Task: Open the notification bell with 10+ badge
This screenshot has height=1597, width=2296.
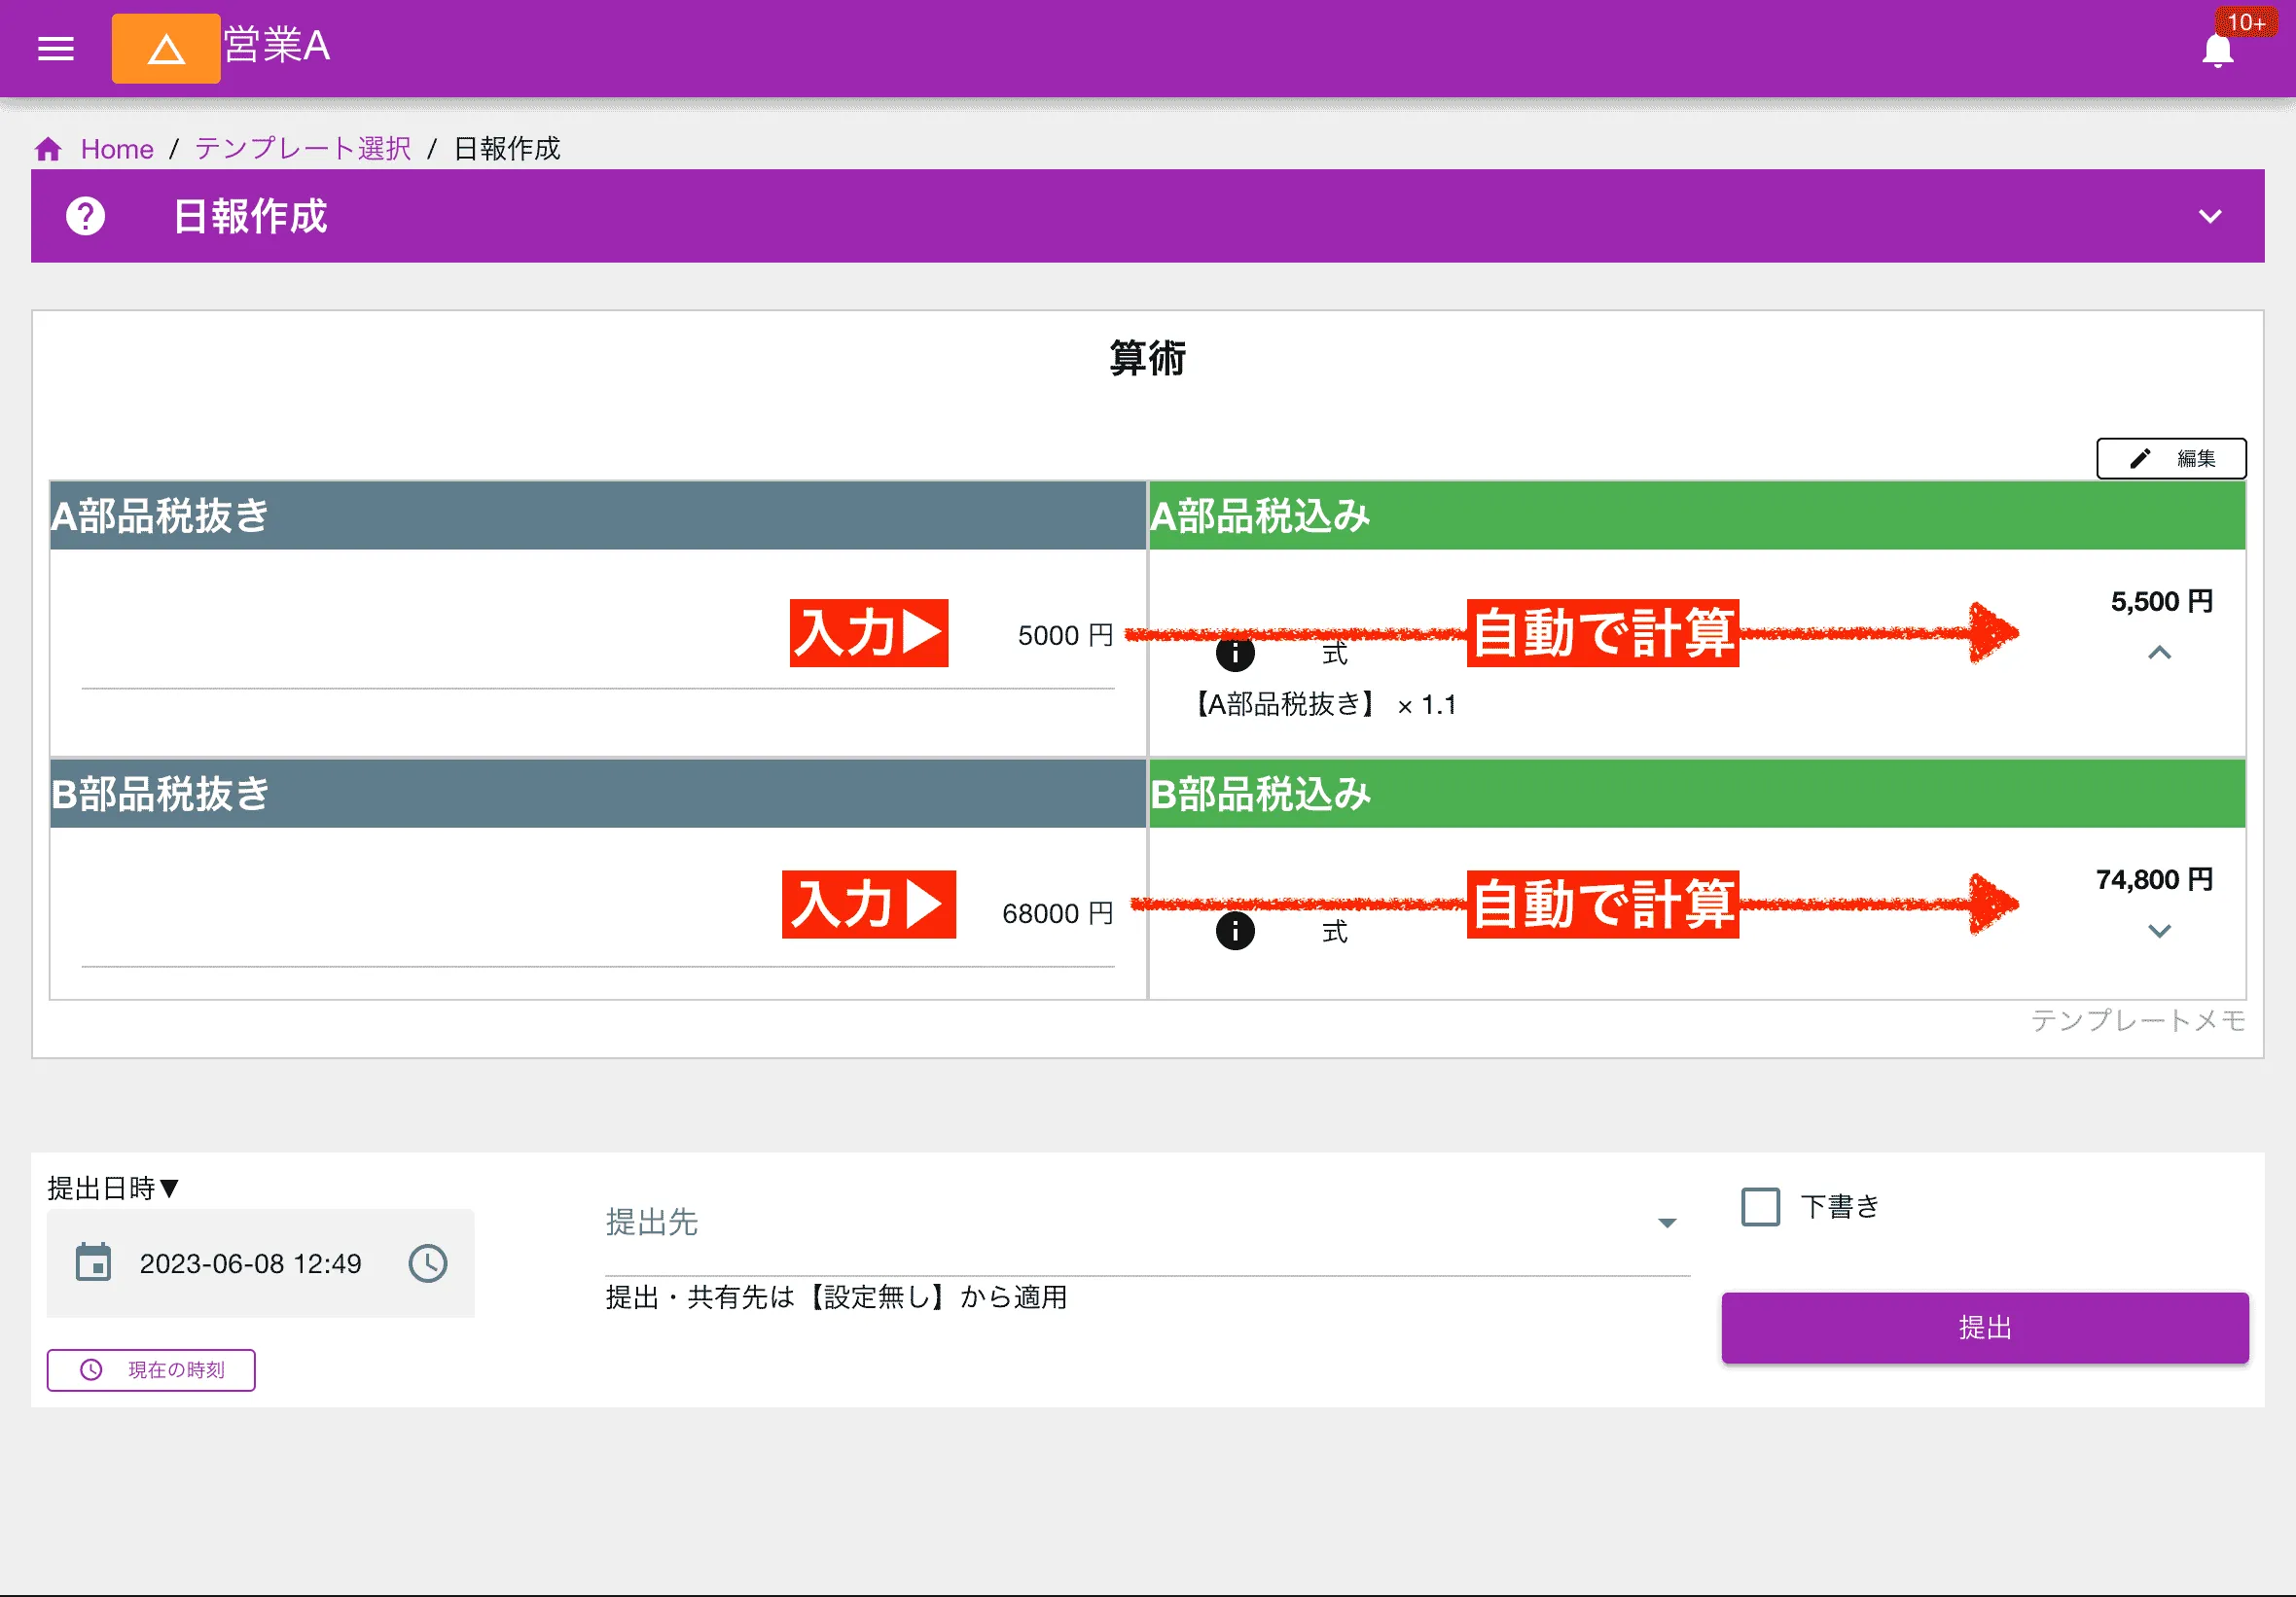Action: (2218, 52)
